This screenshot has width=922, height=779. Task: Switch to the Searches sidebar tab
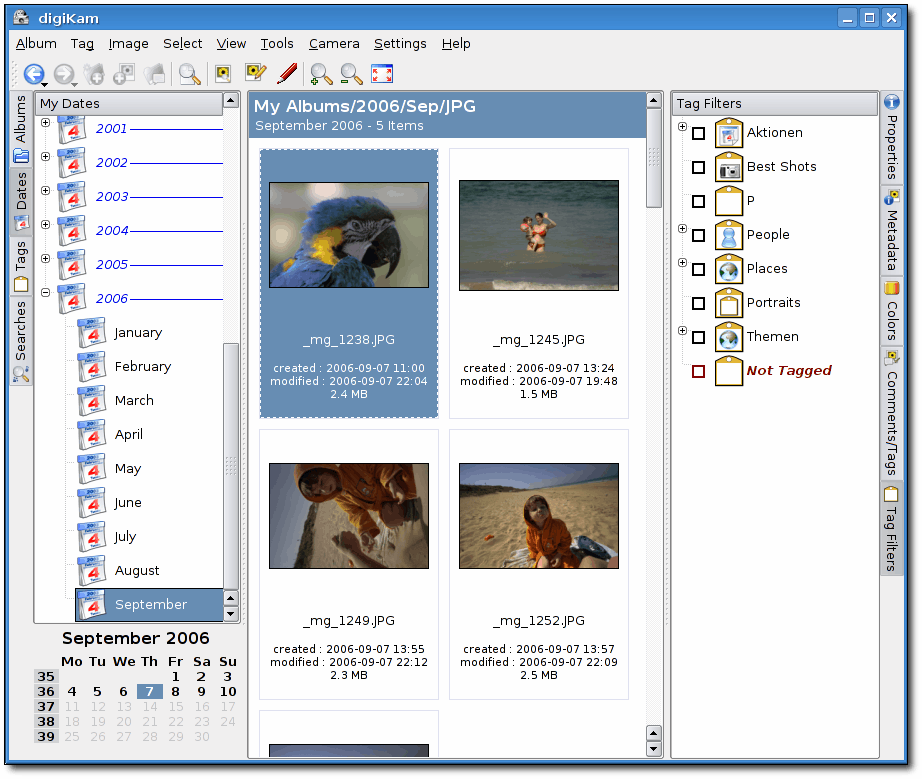tap(21, 341)
